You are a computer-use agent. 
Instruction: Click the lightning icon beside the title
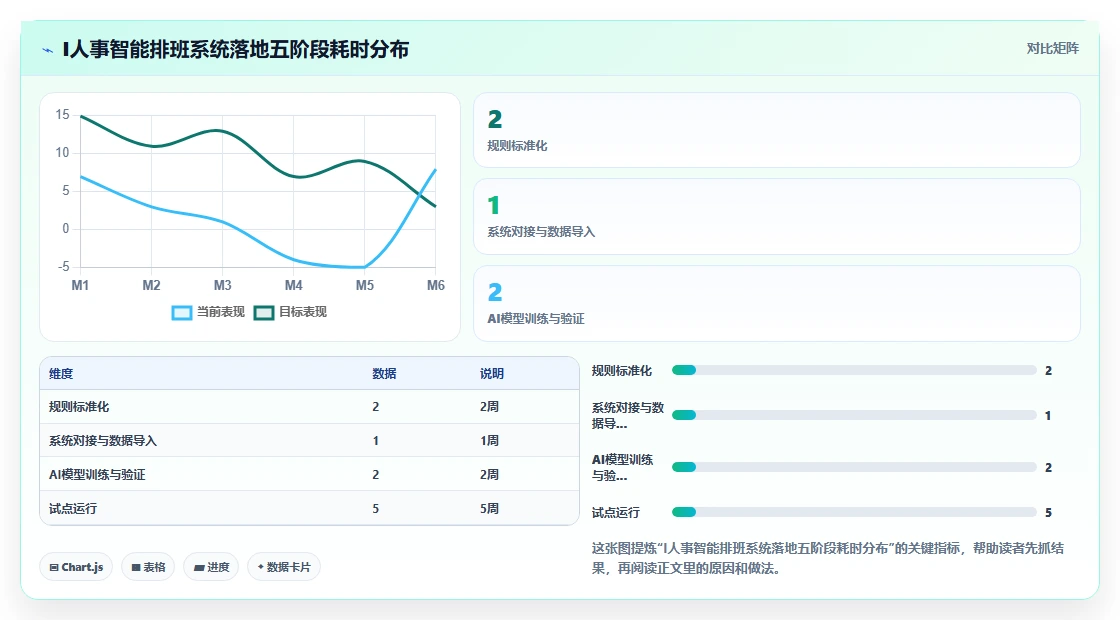pos(48,50)
